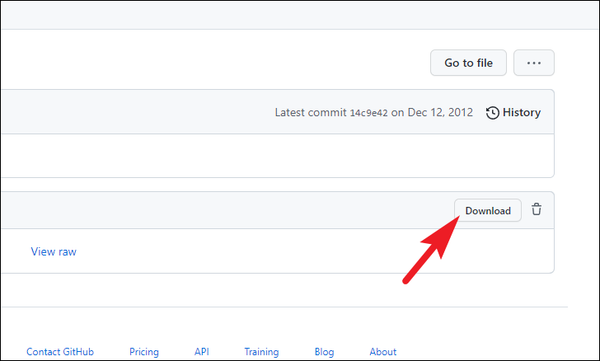Select the About footer link
Viewport: 600px width, 361px height.
pos(383,351)
